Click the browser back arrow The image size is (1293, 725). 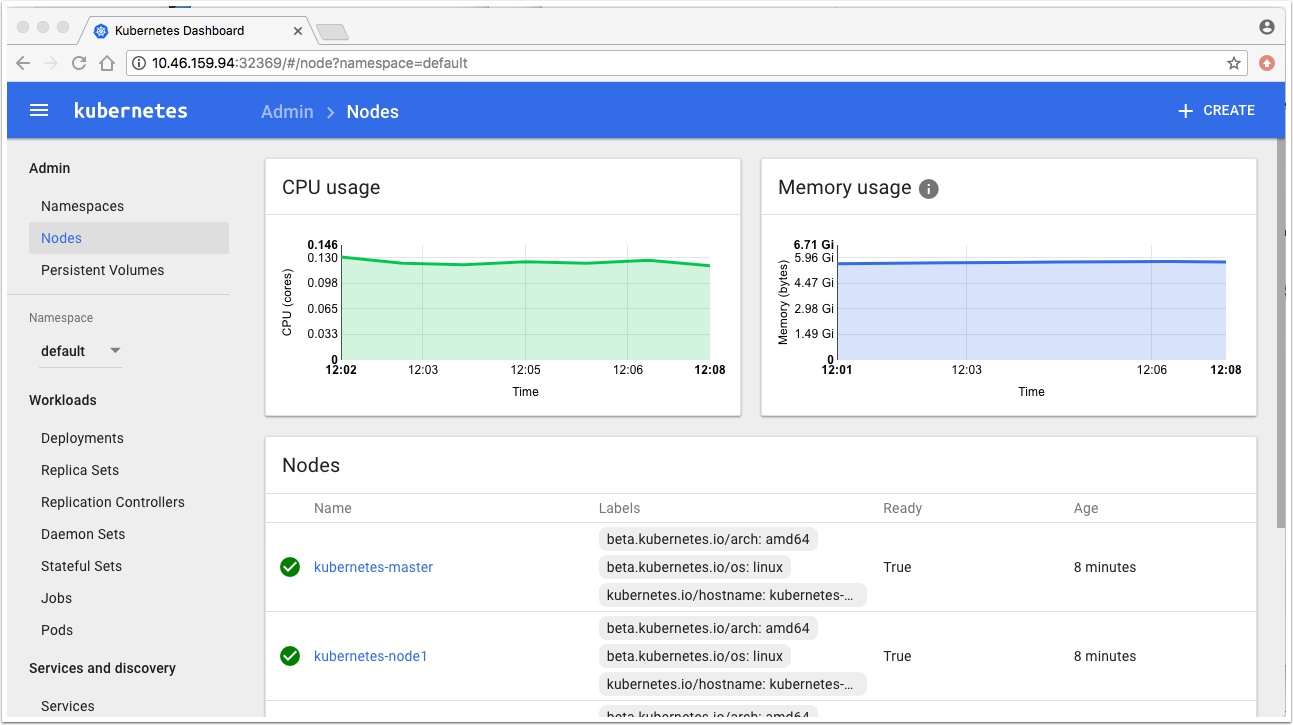(x=24, y=63)
